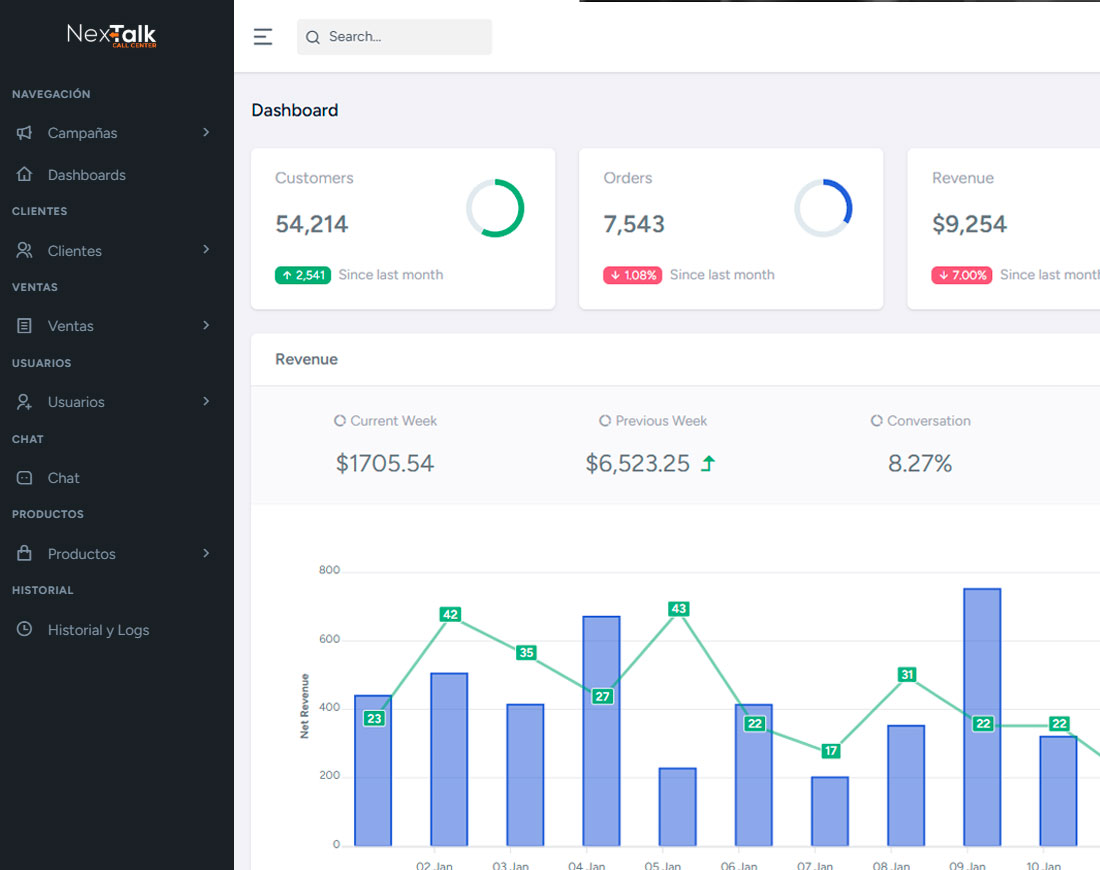The width and height of the screenshot is (1100, 870).
Task: Click the Customers green progress ring
Action: pos(495,208)
